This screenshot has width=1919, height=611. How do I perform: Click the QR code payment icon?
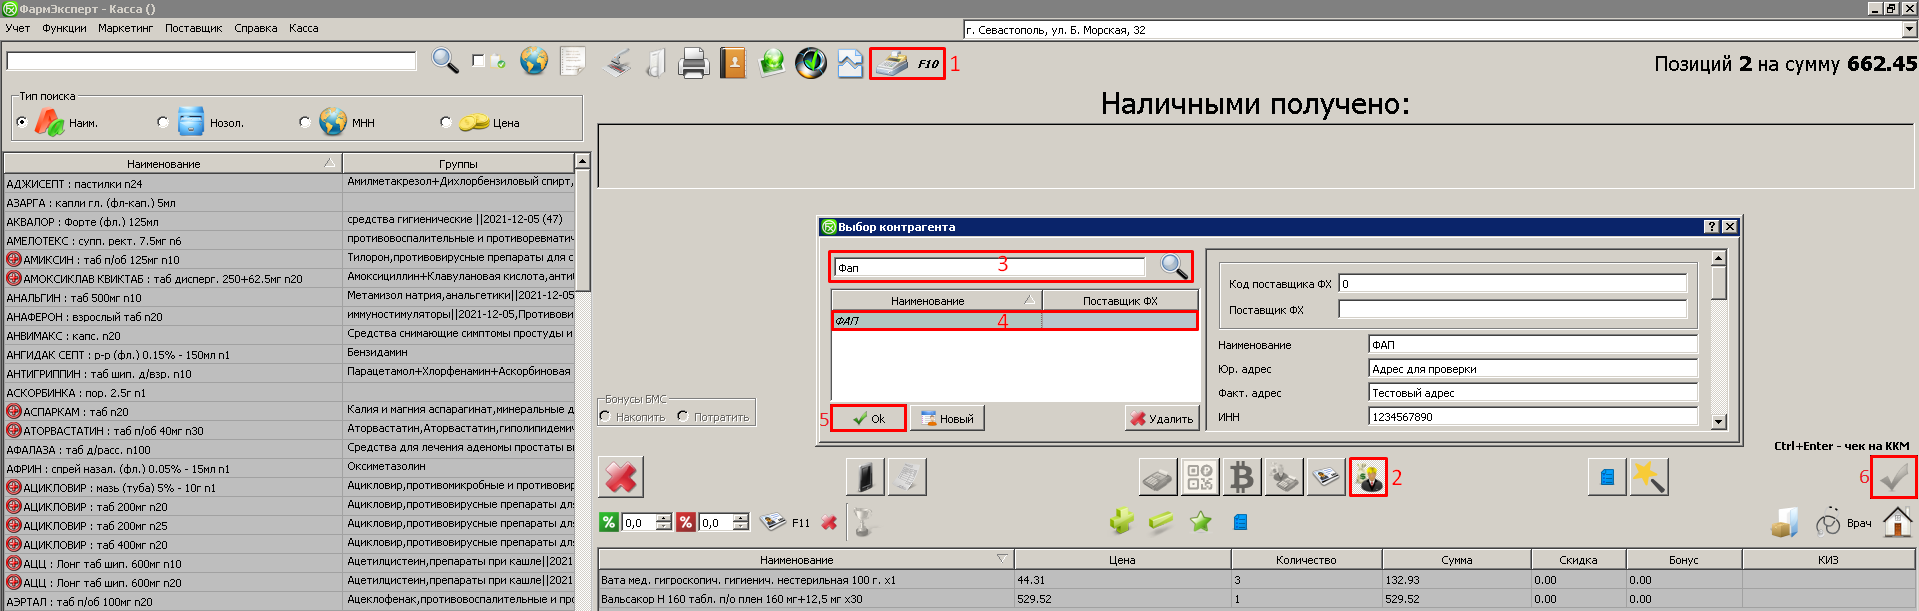tap(1200, 478)
